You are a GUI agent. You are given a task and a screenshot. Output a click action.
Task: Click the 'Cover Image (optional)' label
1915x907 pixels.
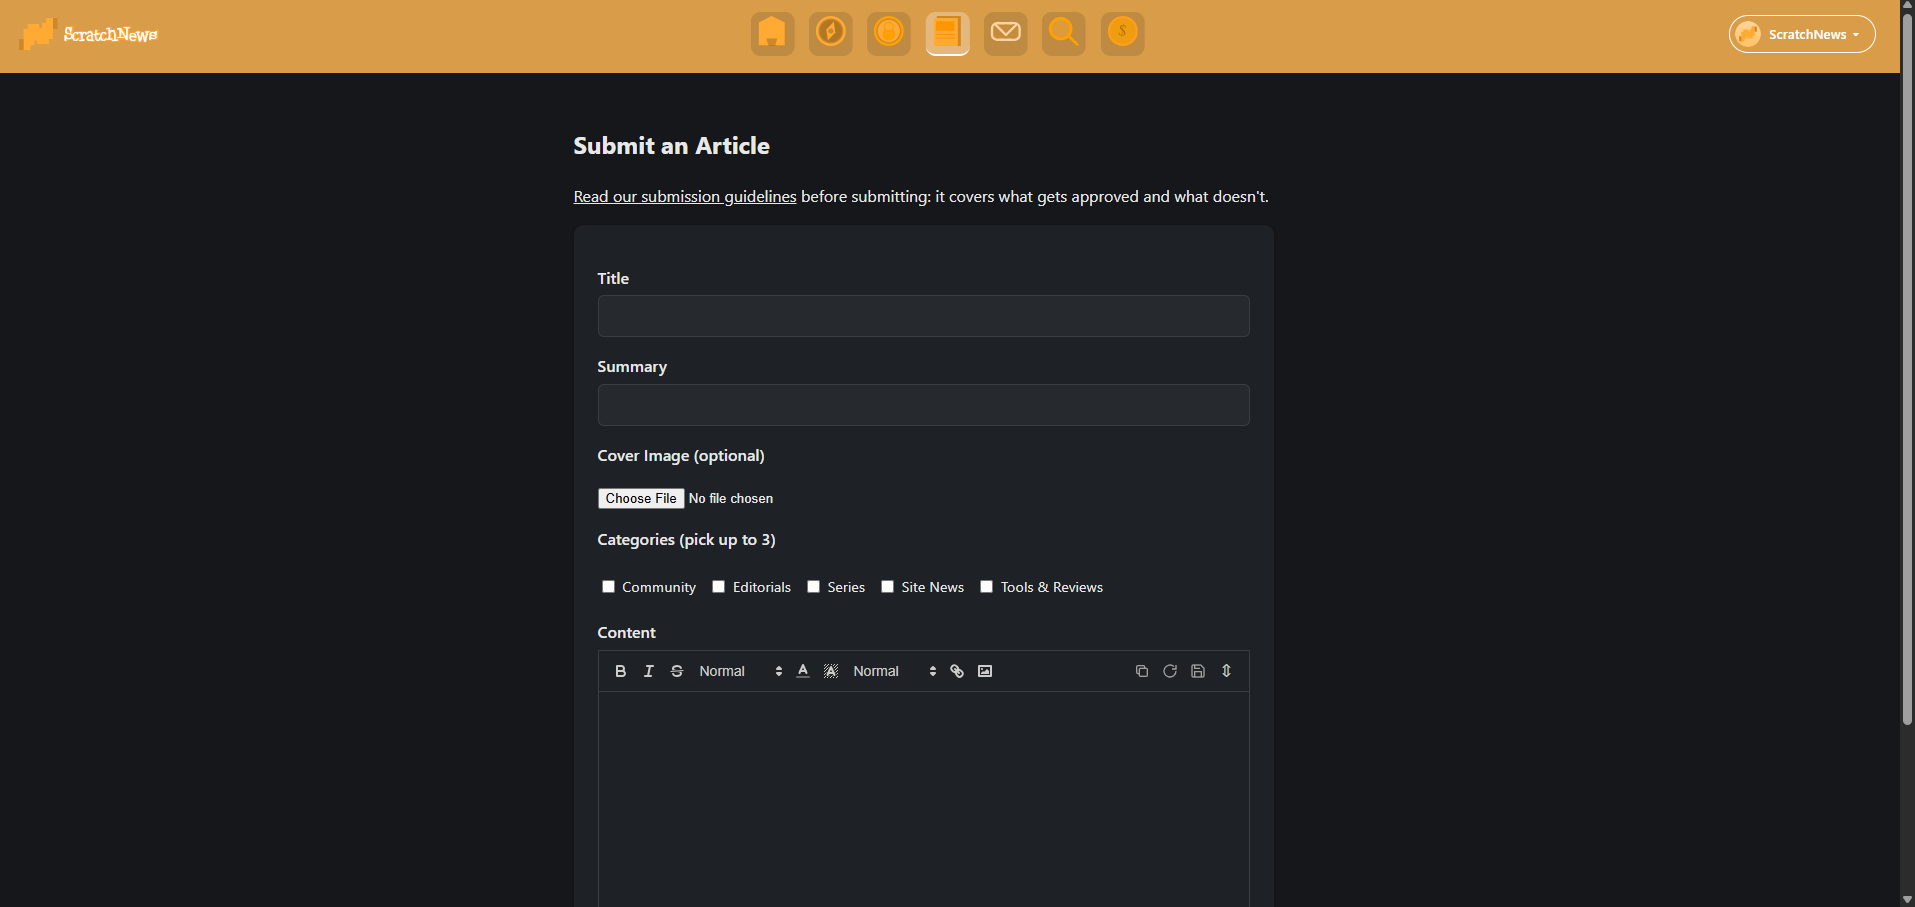pyautogui.click(x=681, y=456)
